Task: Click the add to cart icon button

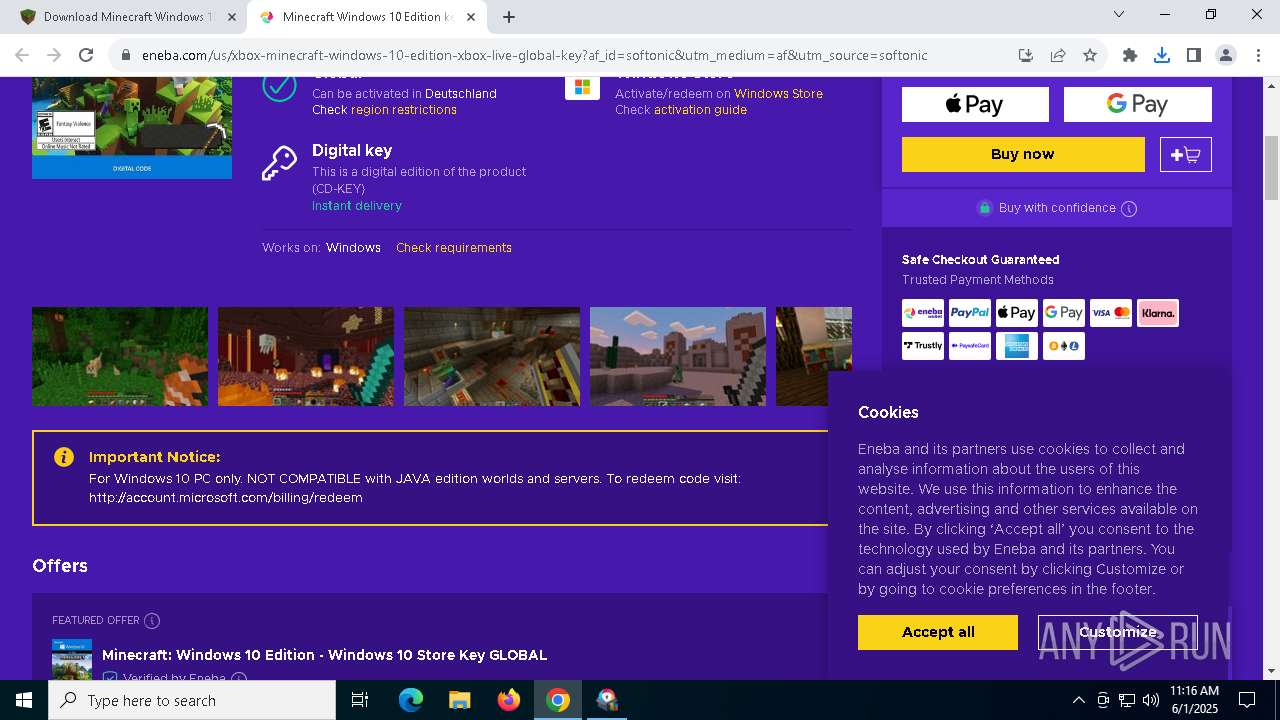Action: tap(1186, 154)
